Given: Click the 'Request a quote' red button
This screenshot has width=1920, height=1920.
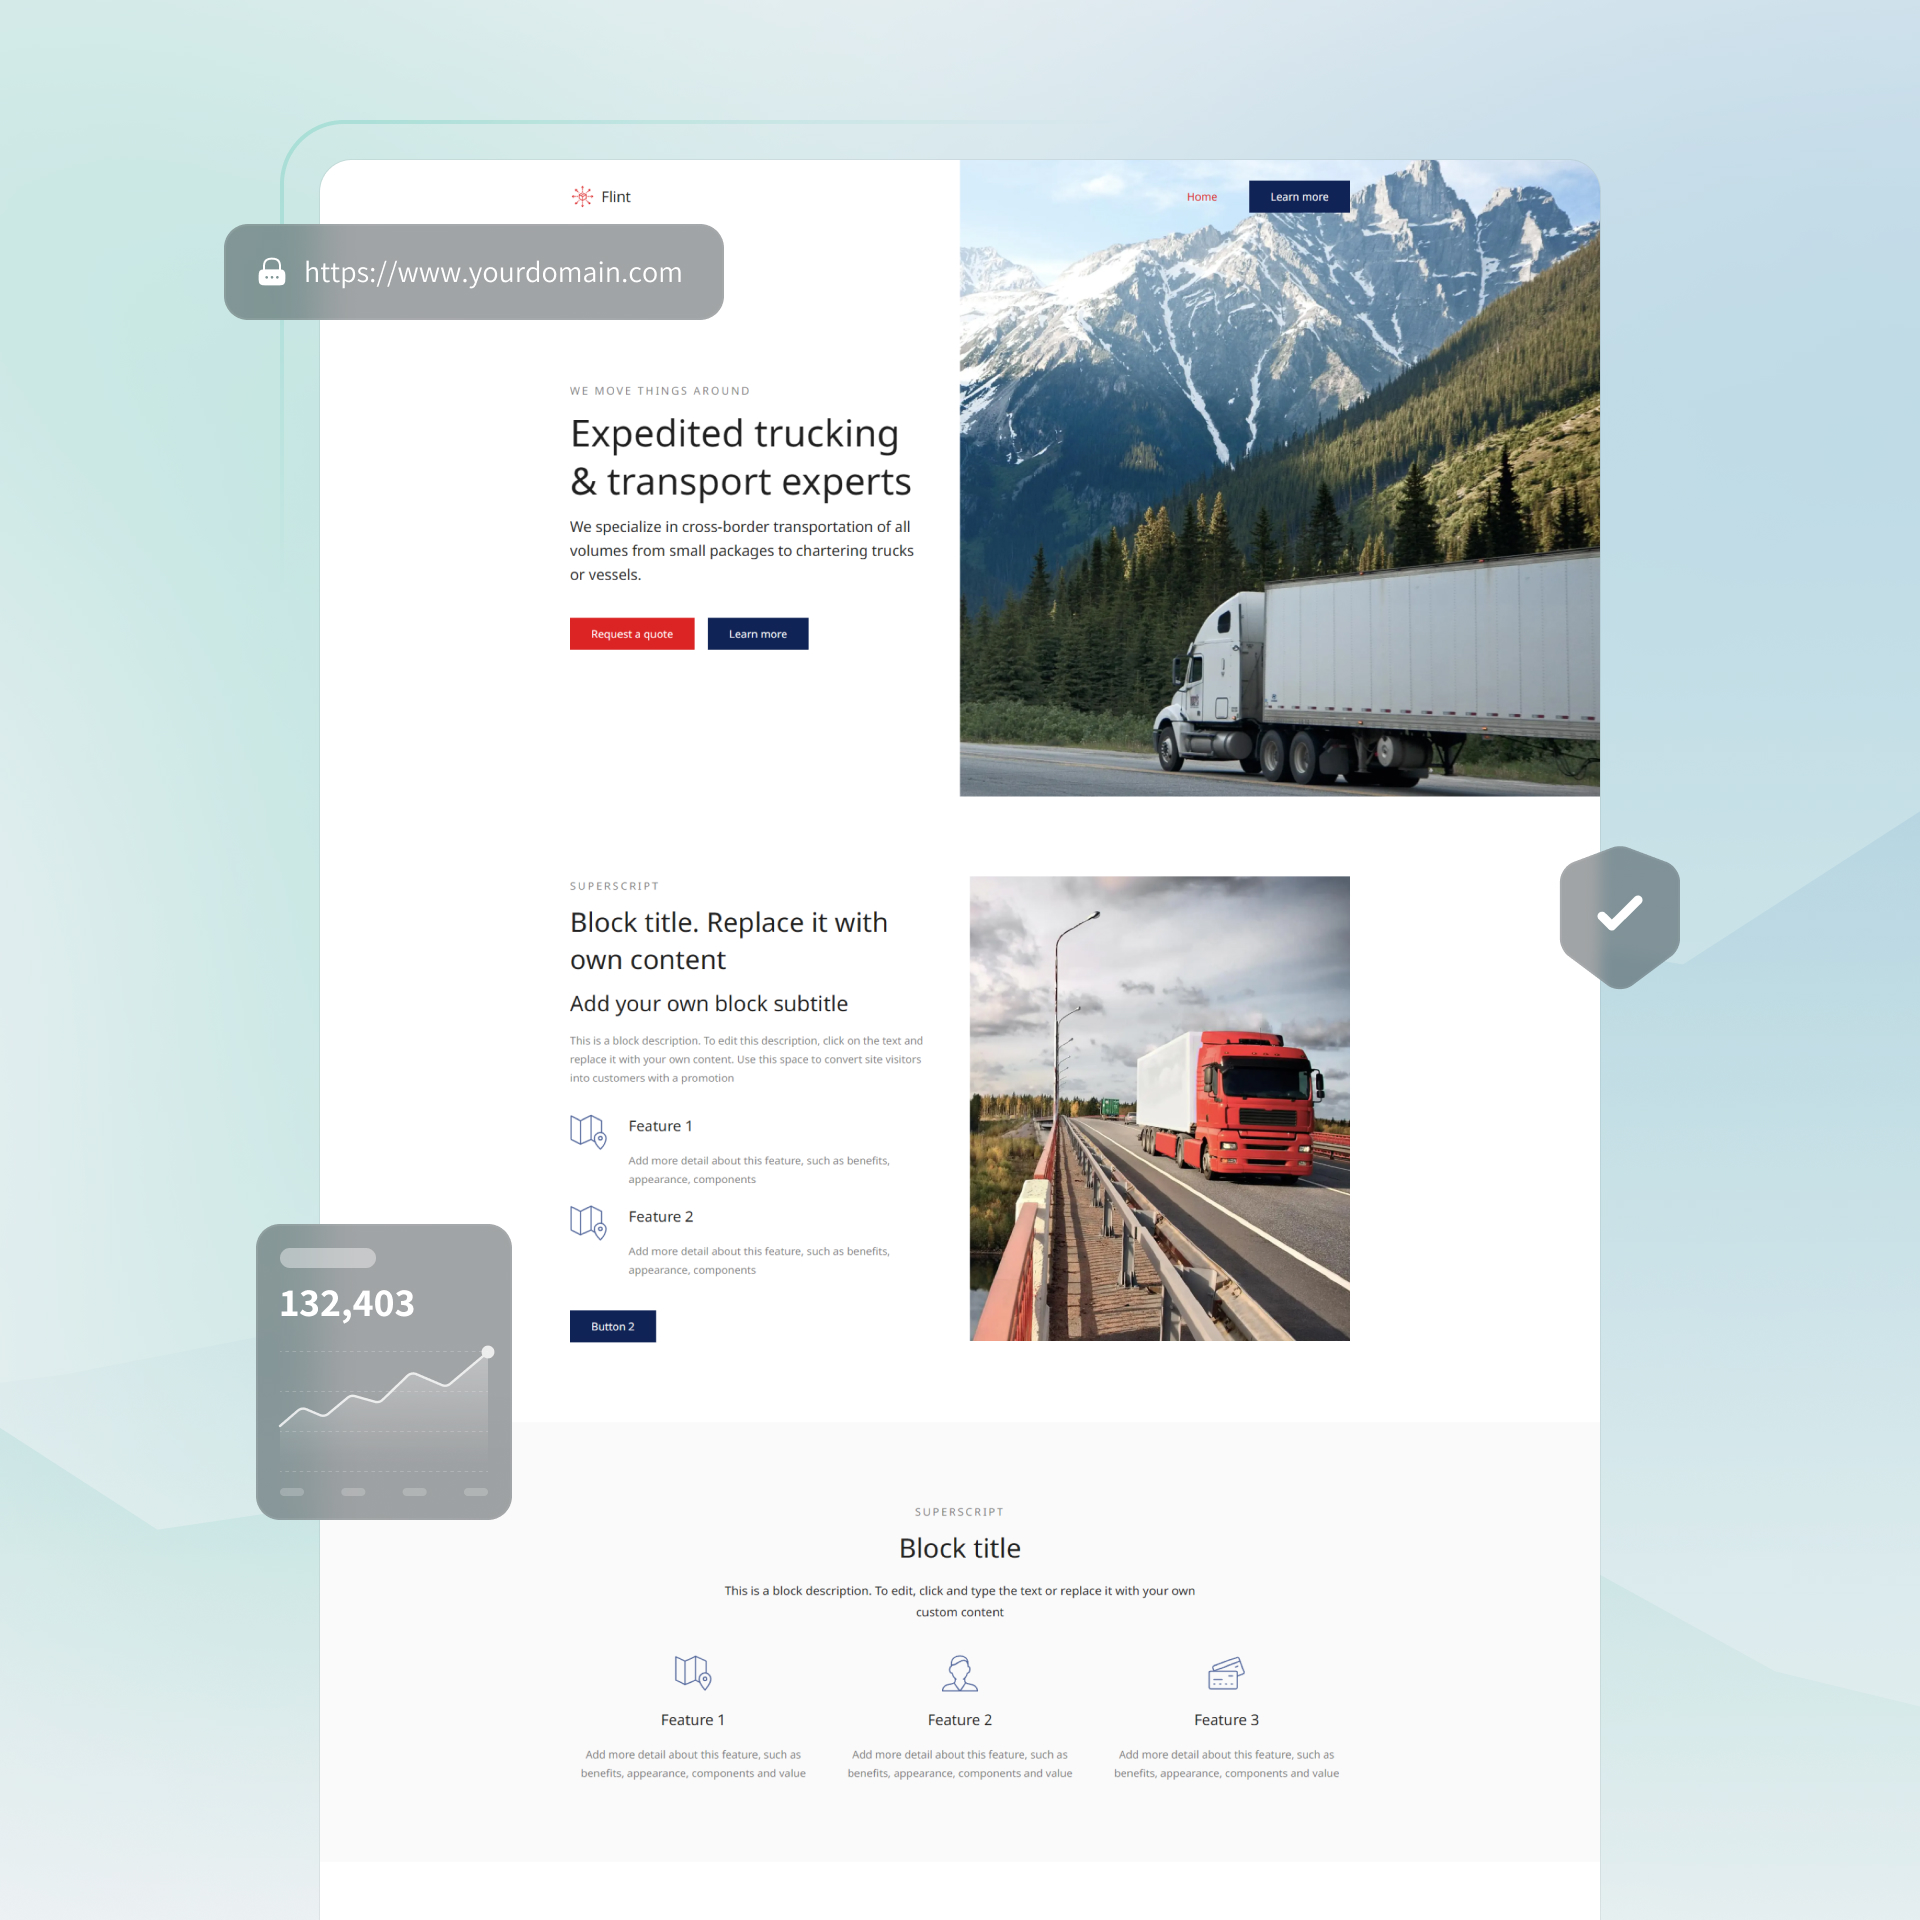Looking at the screenshot, I should tap(629, 635).
